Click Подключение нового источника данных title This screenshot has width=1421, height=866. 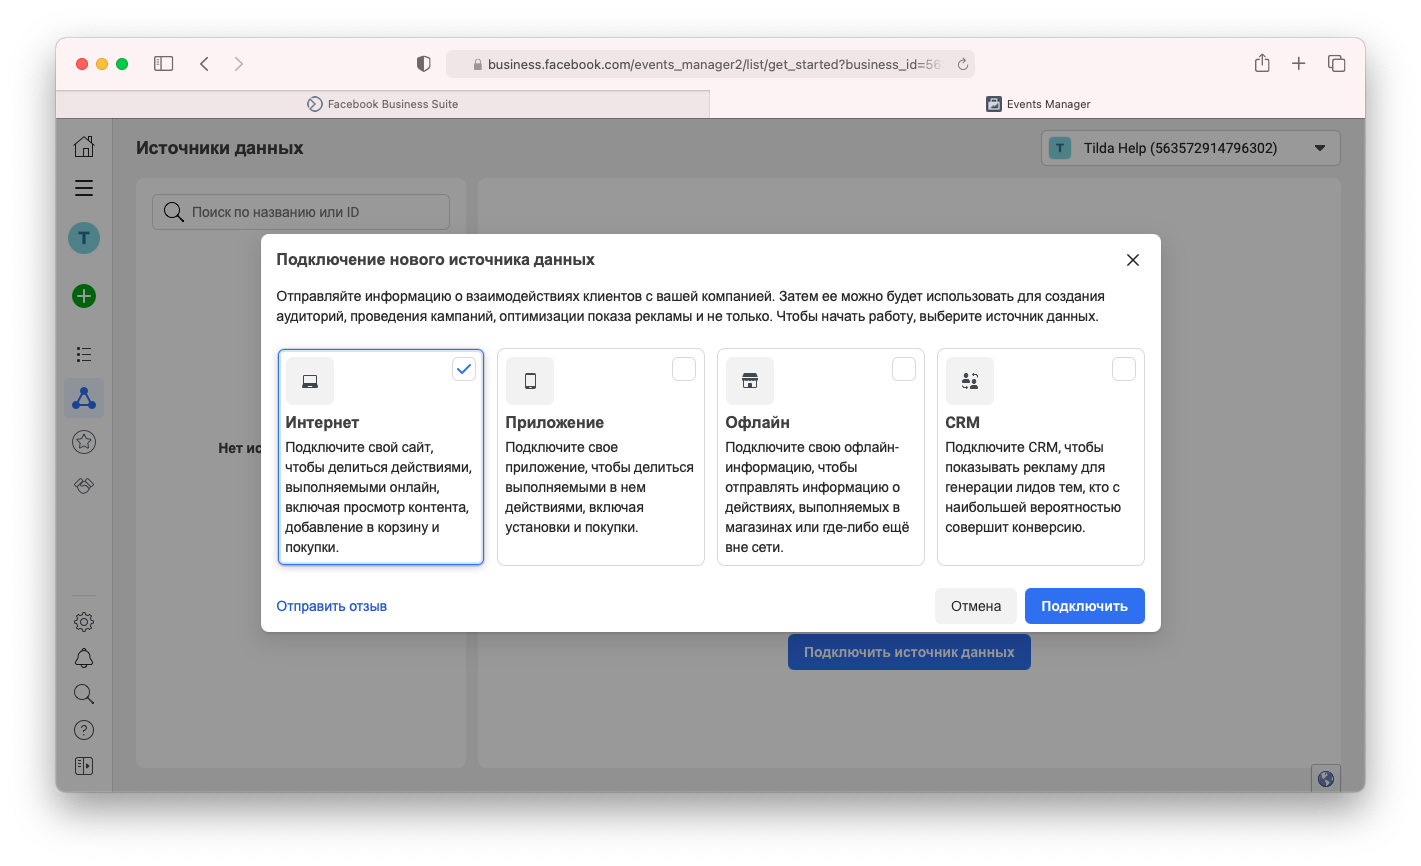[x=436, y=260]
